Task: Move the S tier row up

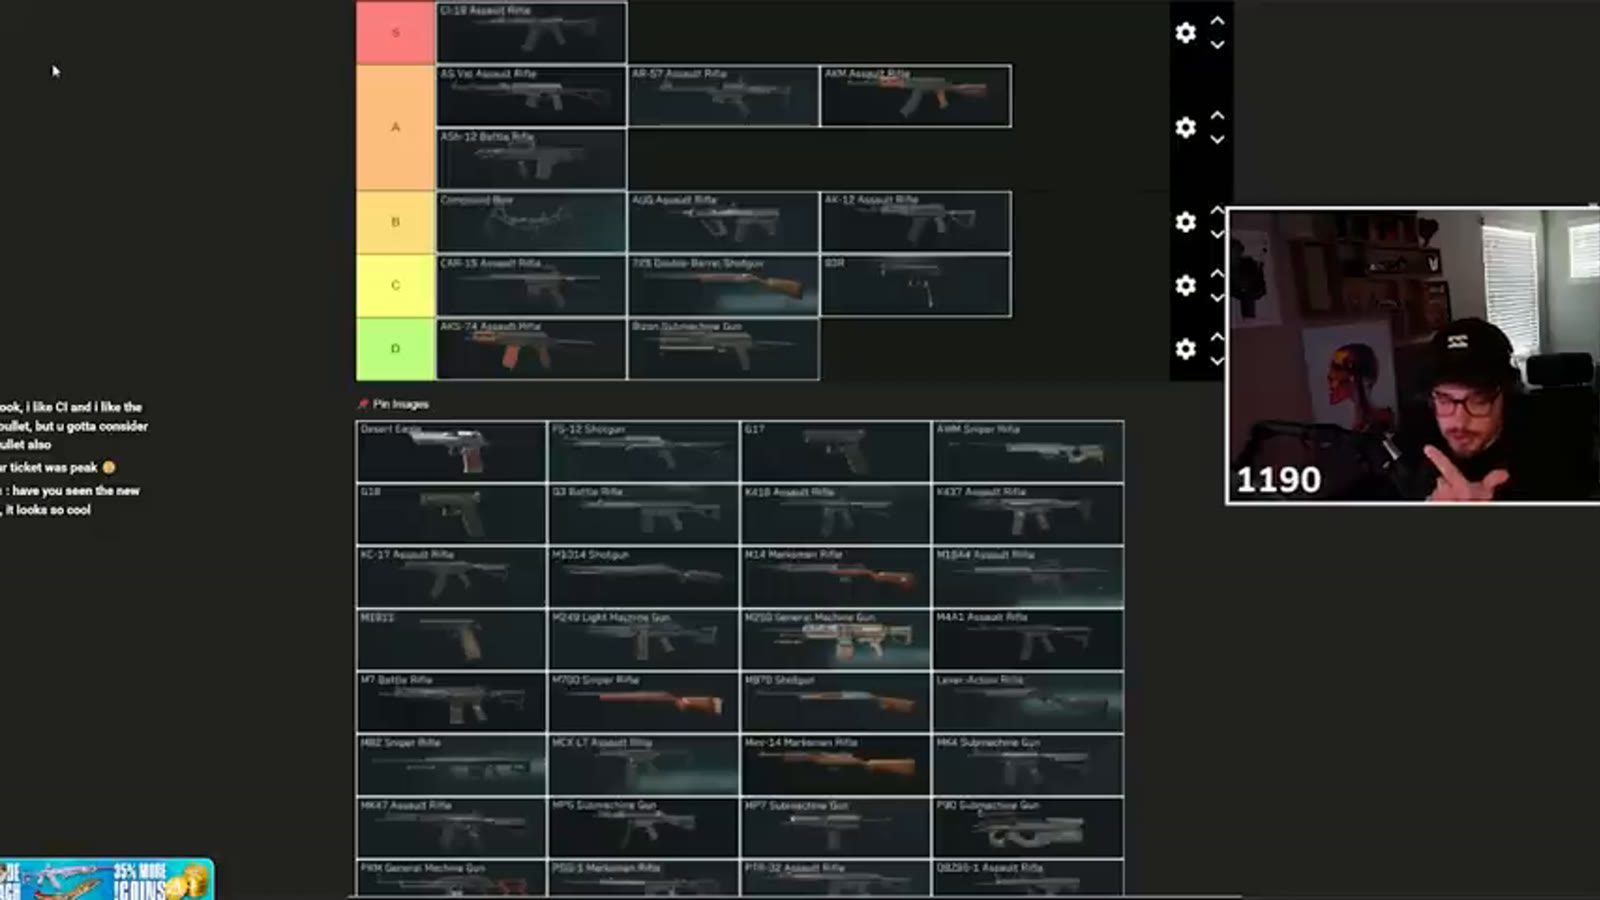Action: tap(1217, 20)
